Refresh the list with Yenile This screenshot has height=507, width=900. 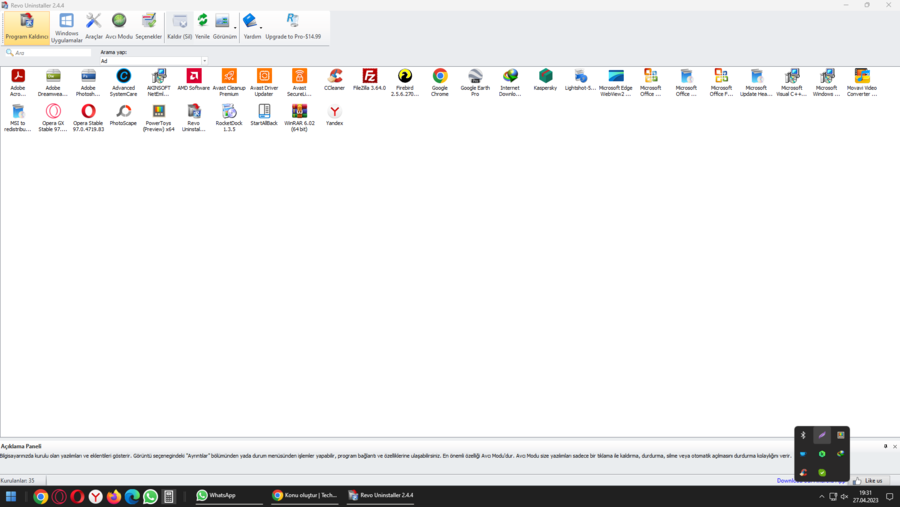click(202, 28)
